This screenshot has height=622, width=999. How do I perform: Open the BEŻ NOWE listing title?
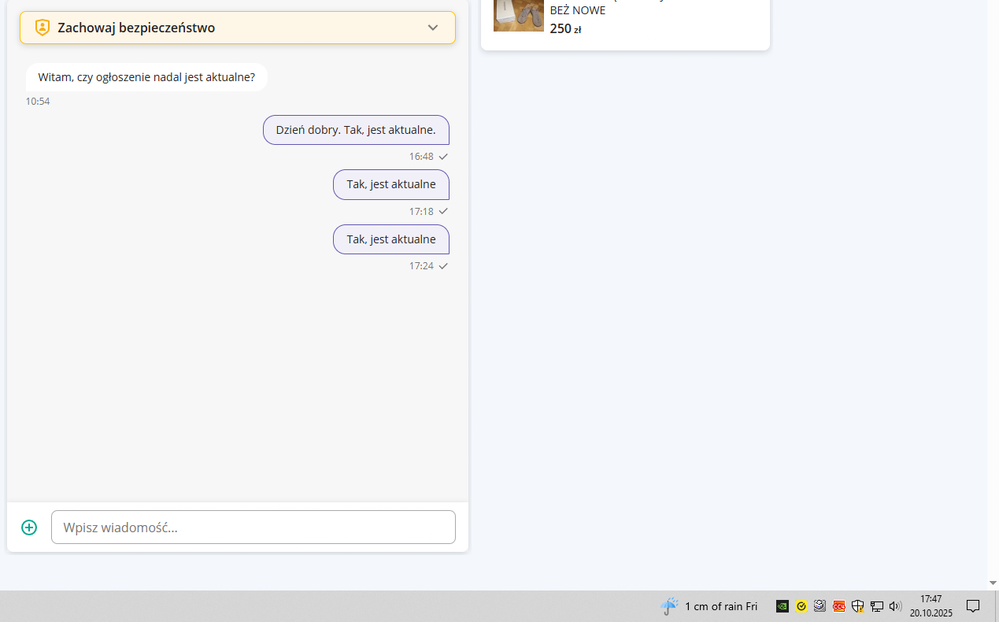coord(577,10)
